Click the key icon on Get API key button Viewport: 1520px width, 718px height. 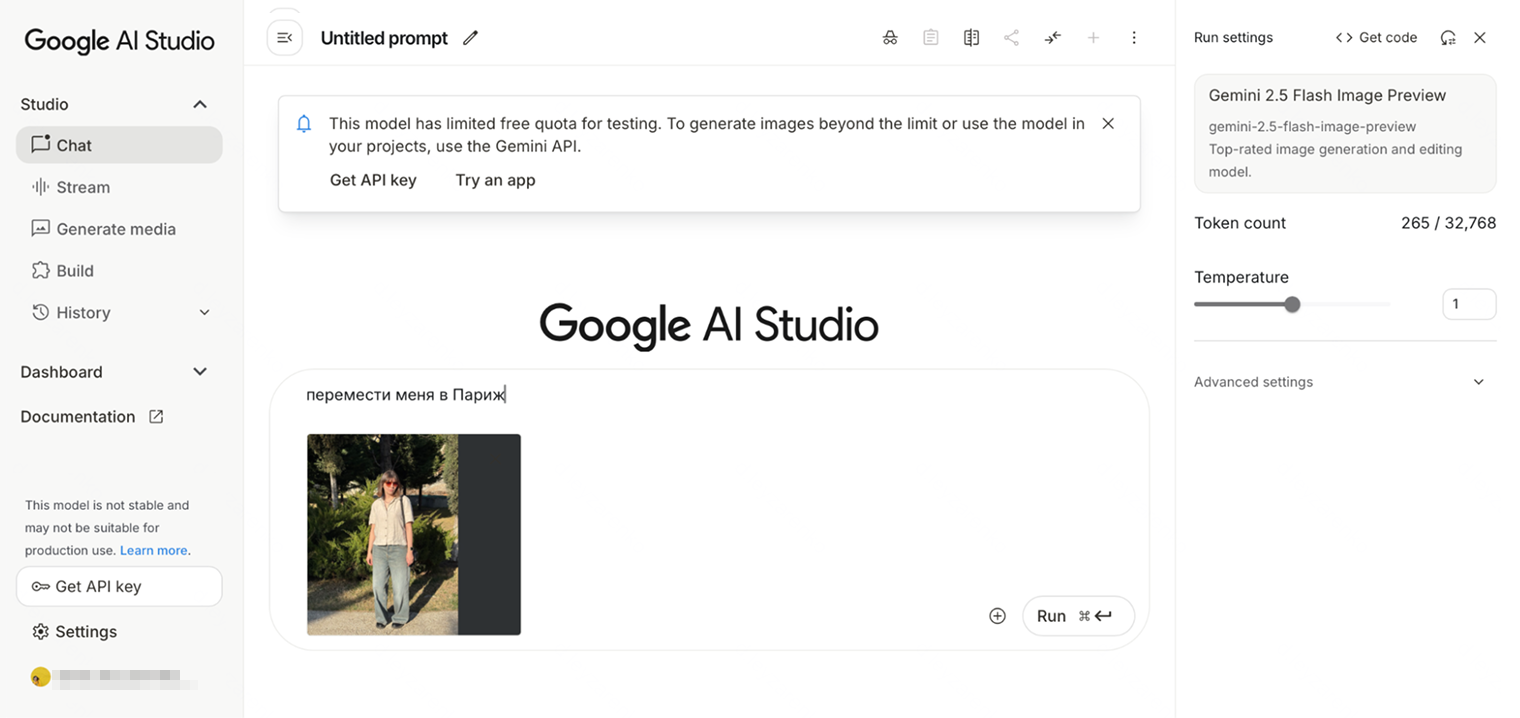40,587
